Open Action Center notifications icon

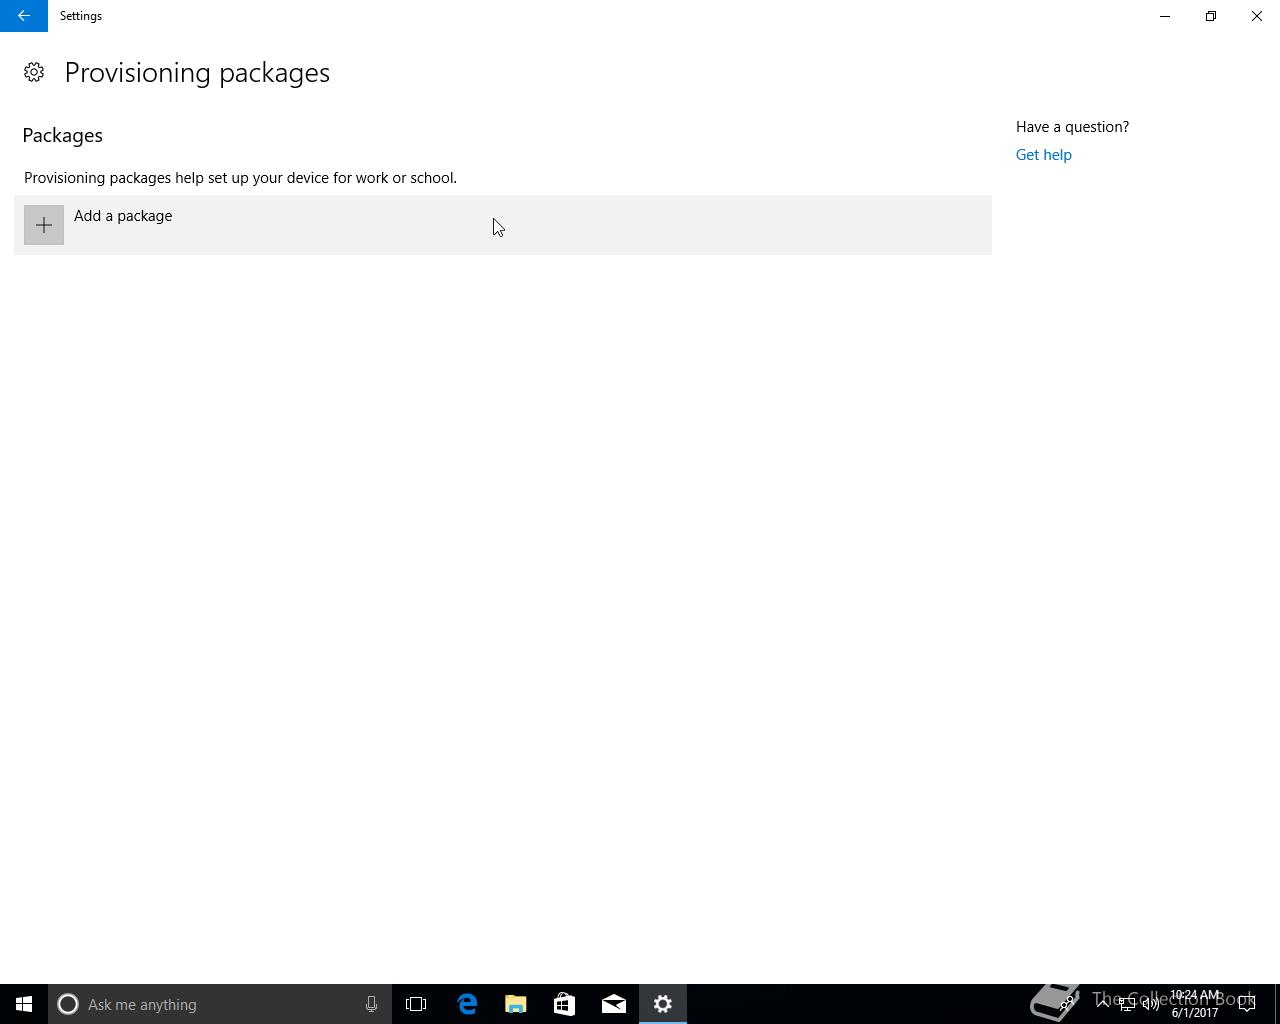tap(1247, 1004)
